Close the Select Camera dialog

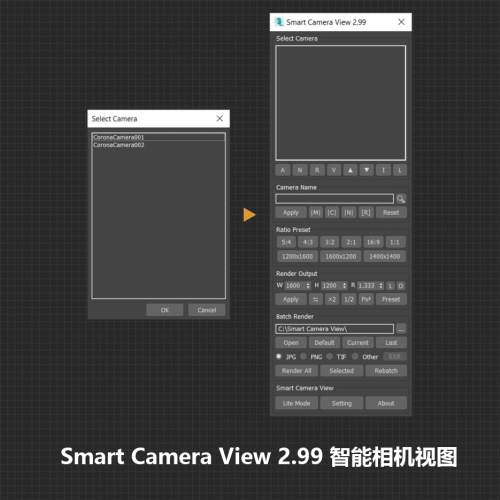[x=220, y=119]
